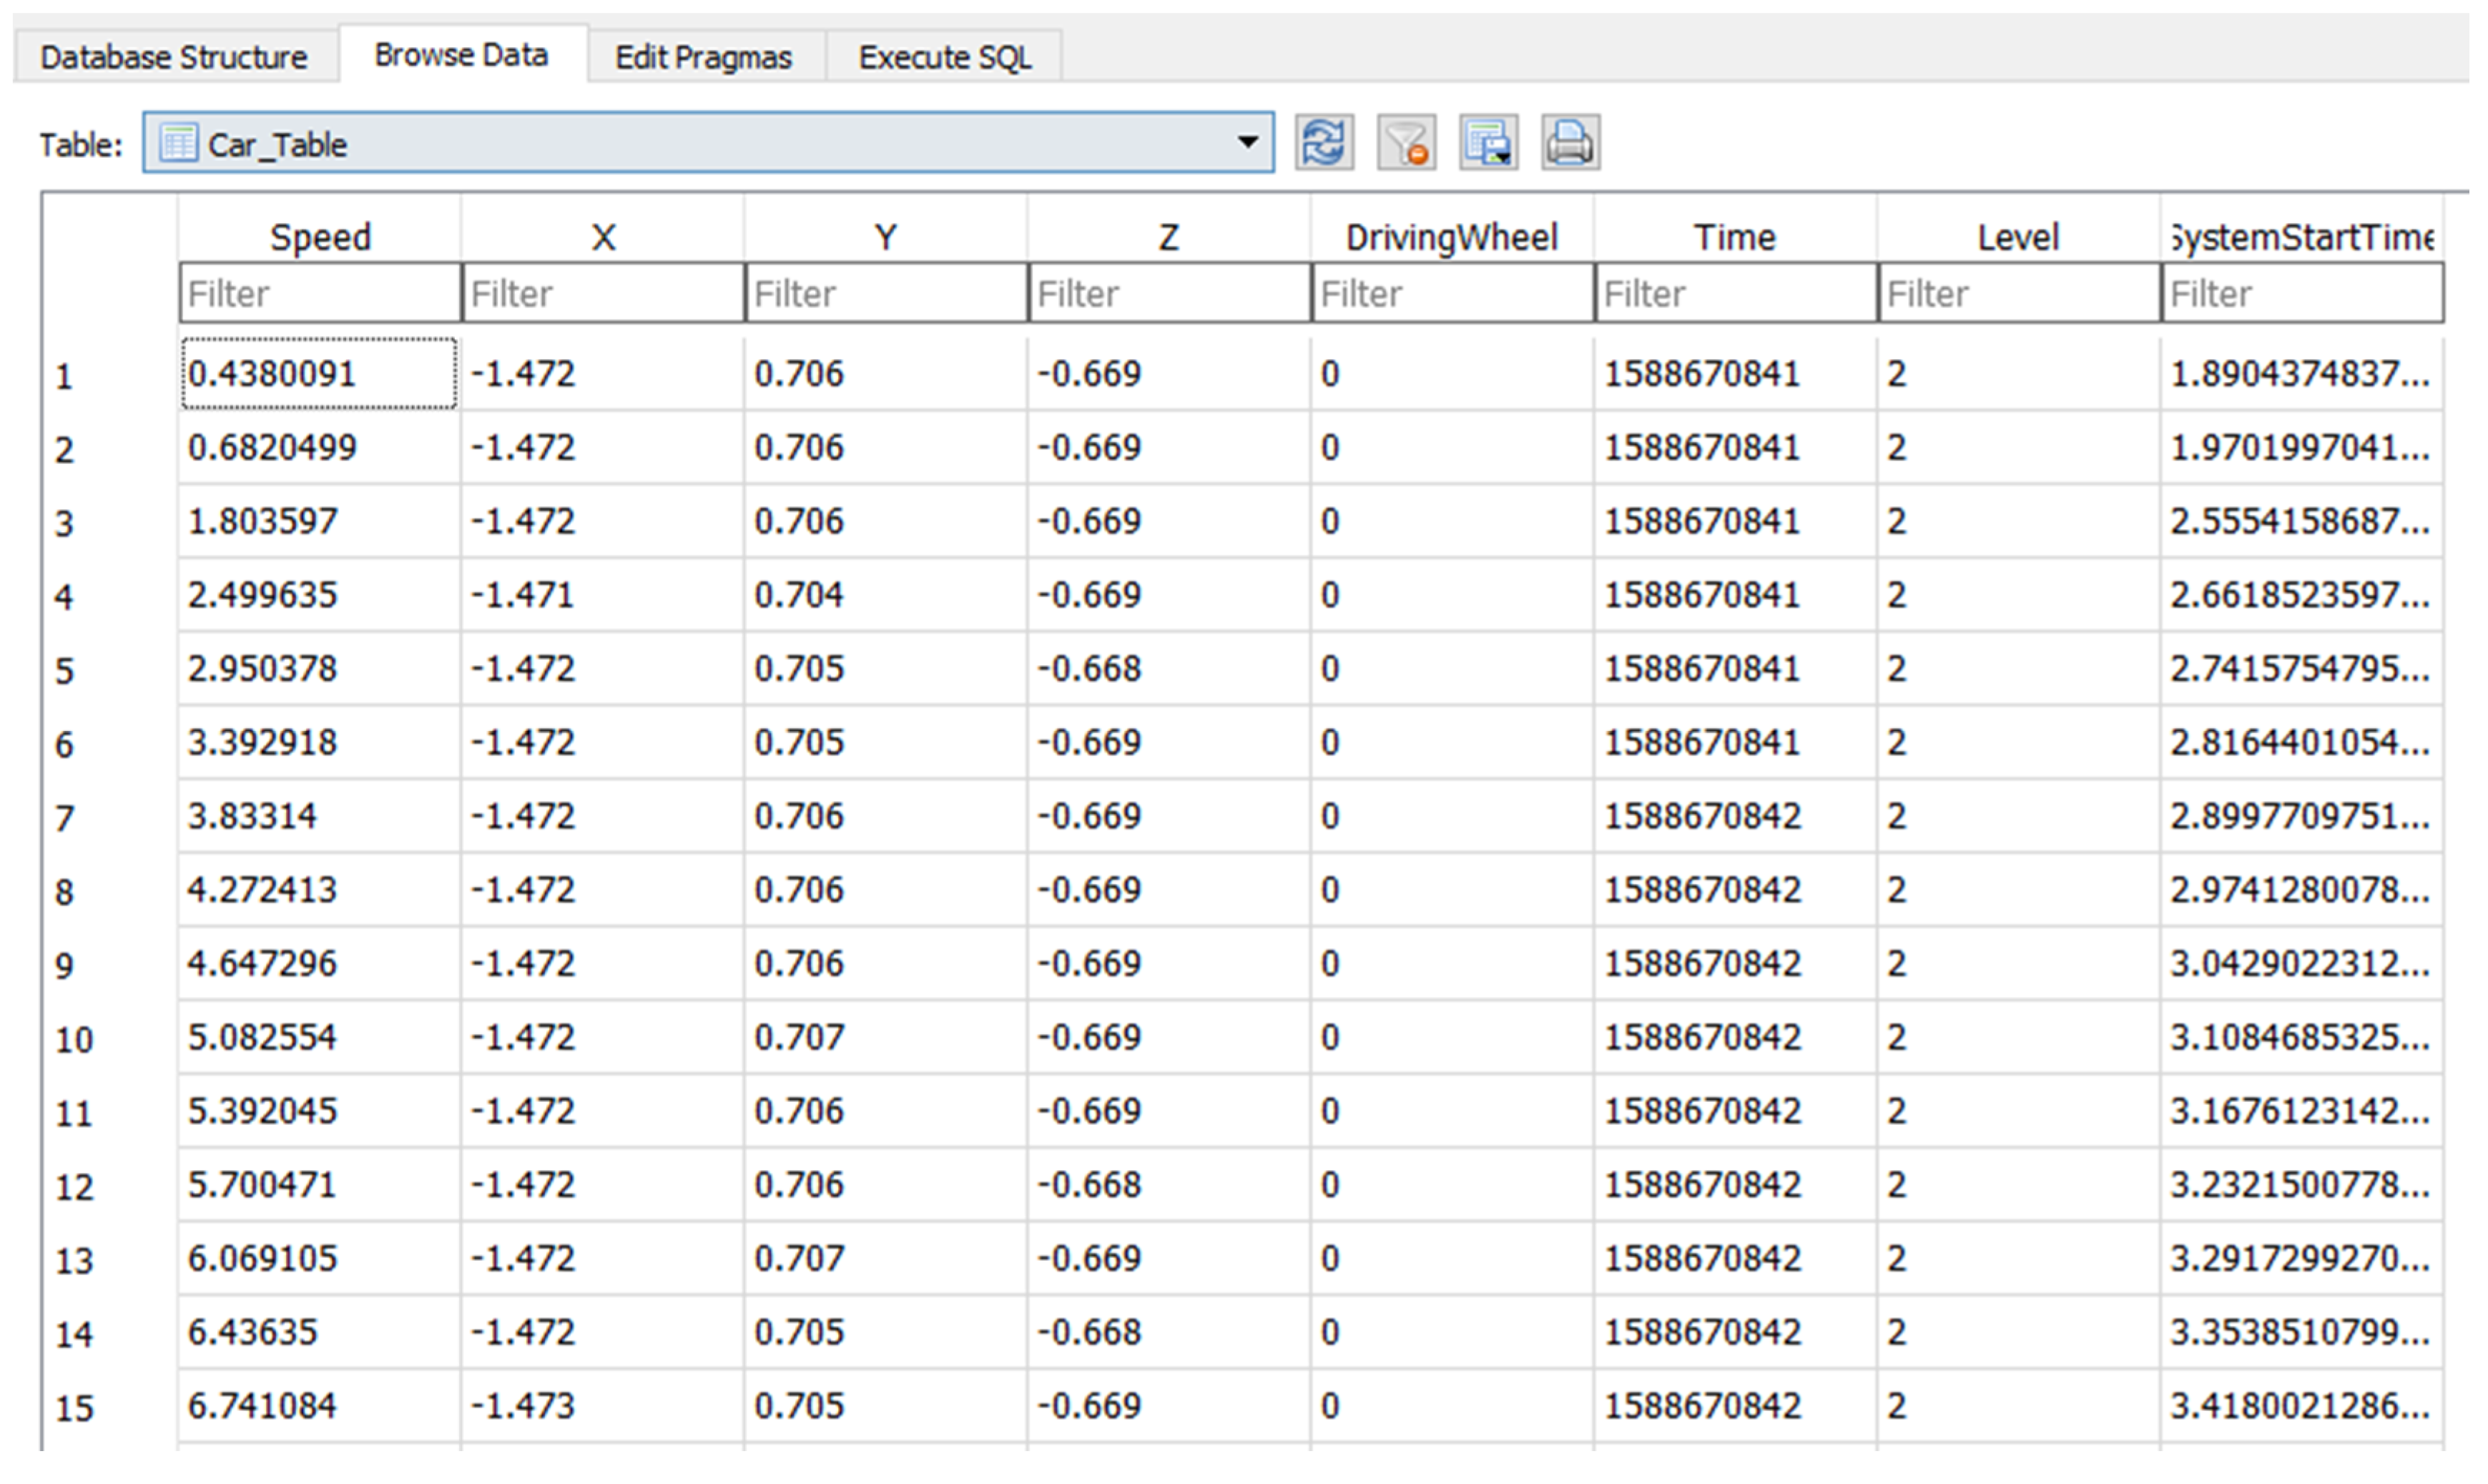The width and height of the screenshot is (2488, 1484).
Task: Click the Speed cell containing 0.4380091
Action: click(318, 374)
